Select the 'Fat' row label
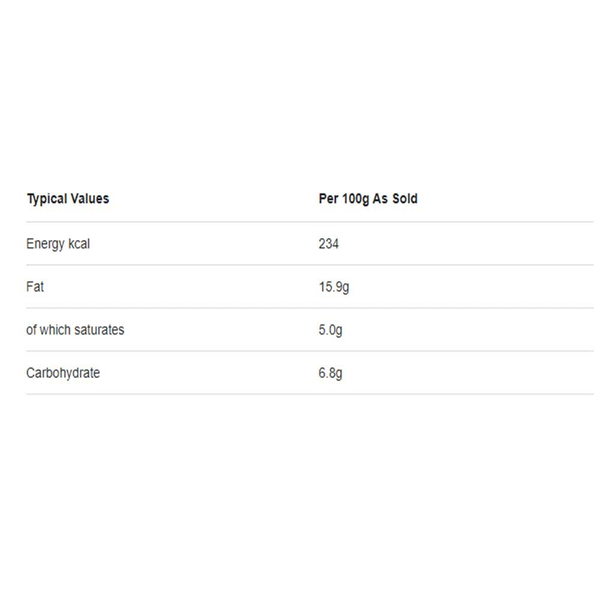This screenshot has height=600, width=600. tap(35, 287)
